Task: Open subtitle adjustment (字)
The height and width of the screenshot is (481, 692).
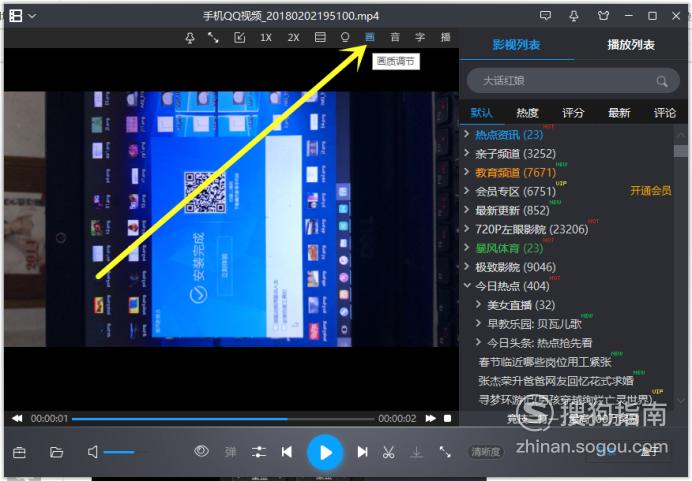Action: tap(420, 37)
